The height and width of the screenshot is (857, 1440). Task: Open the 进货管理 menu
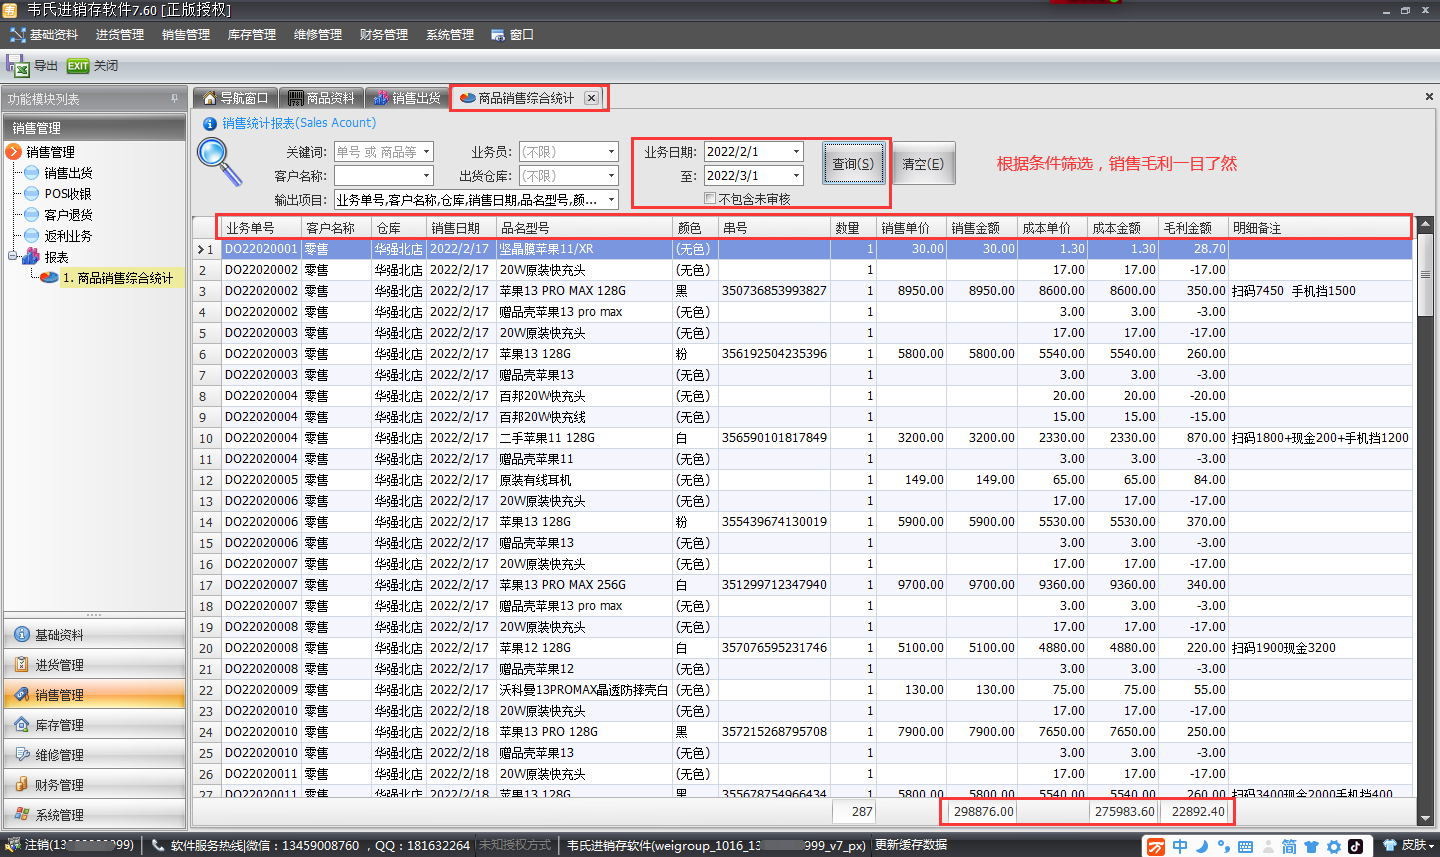[120, 35]
